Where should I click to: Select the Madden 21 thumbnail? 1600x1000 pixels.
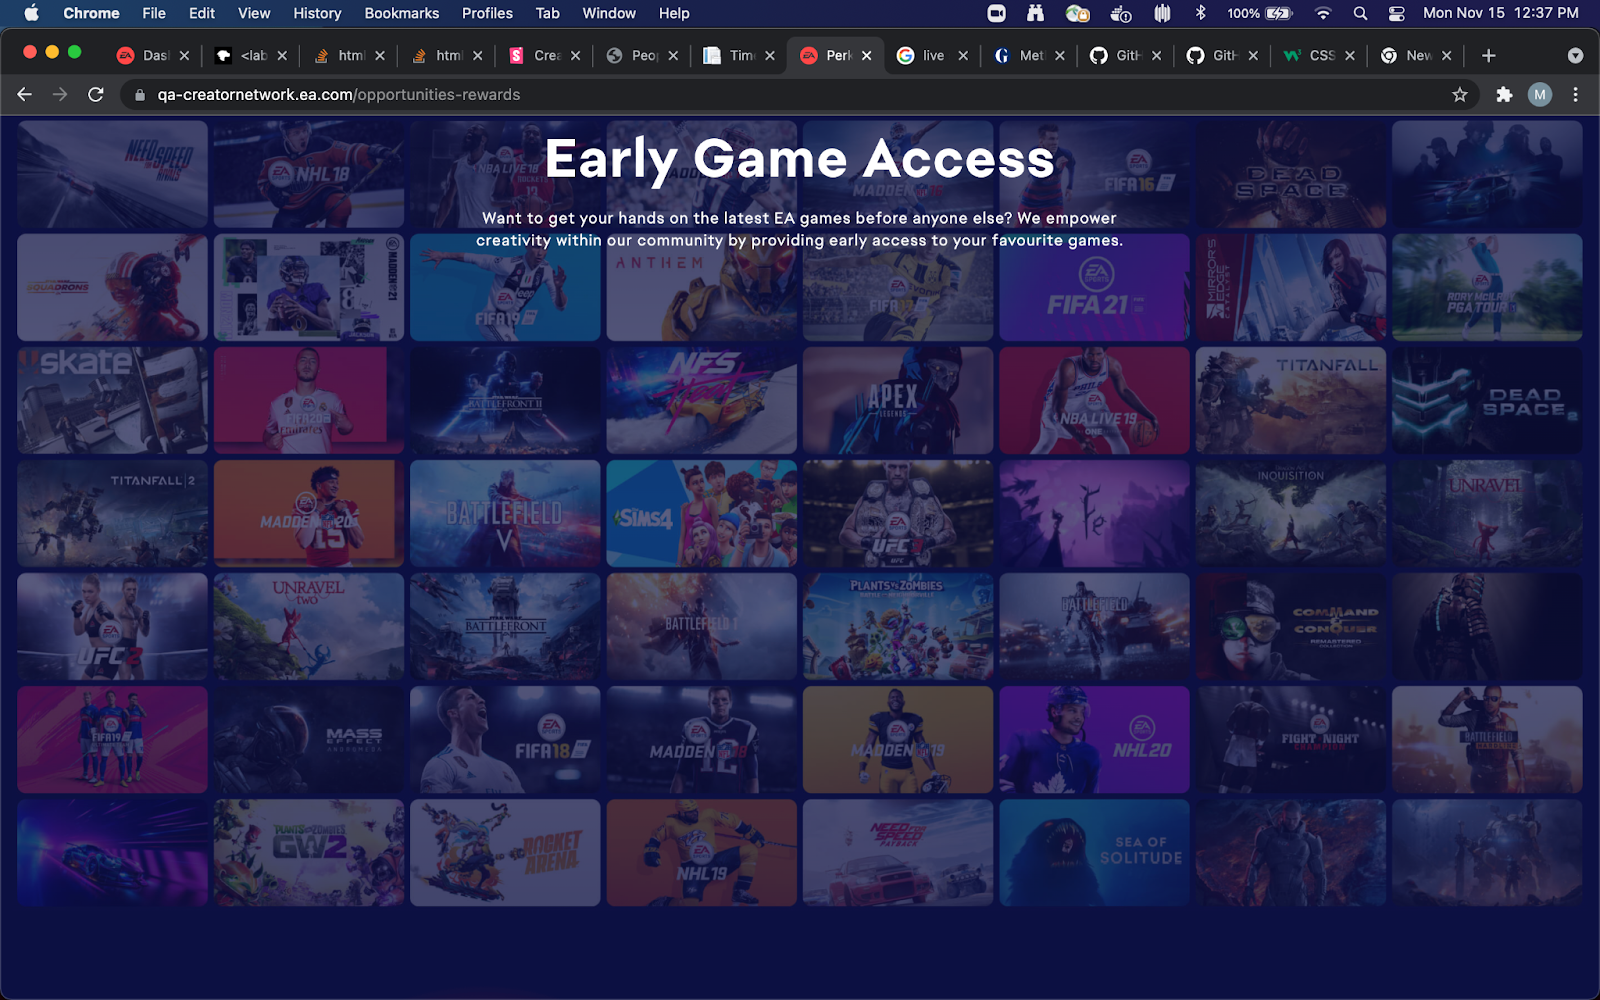pos(309,288)
